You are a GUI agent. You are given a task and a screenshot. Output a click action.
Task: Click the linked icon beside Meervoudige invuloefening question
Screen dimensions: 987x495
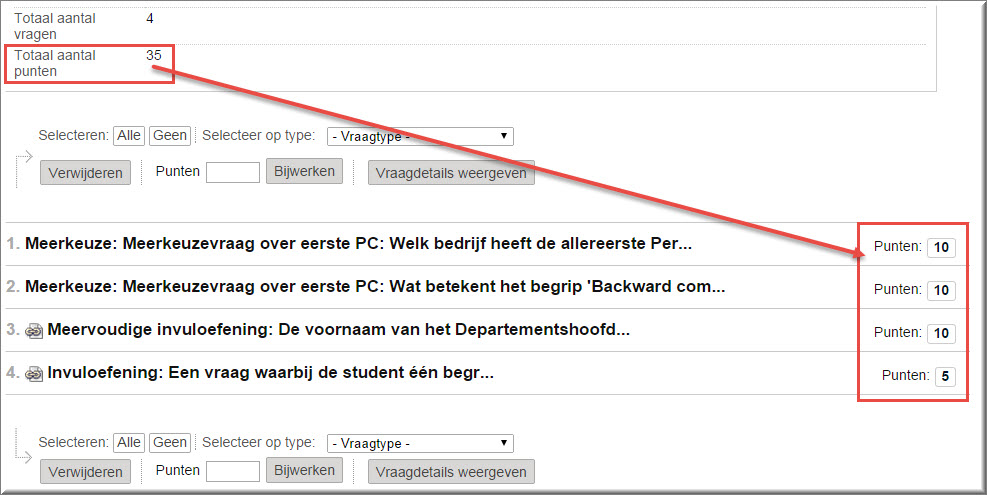pyautogui.click(x=35, y=331)
